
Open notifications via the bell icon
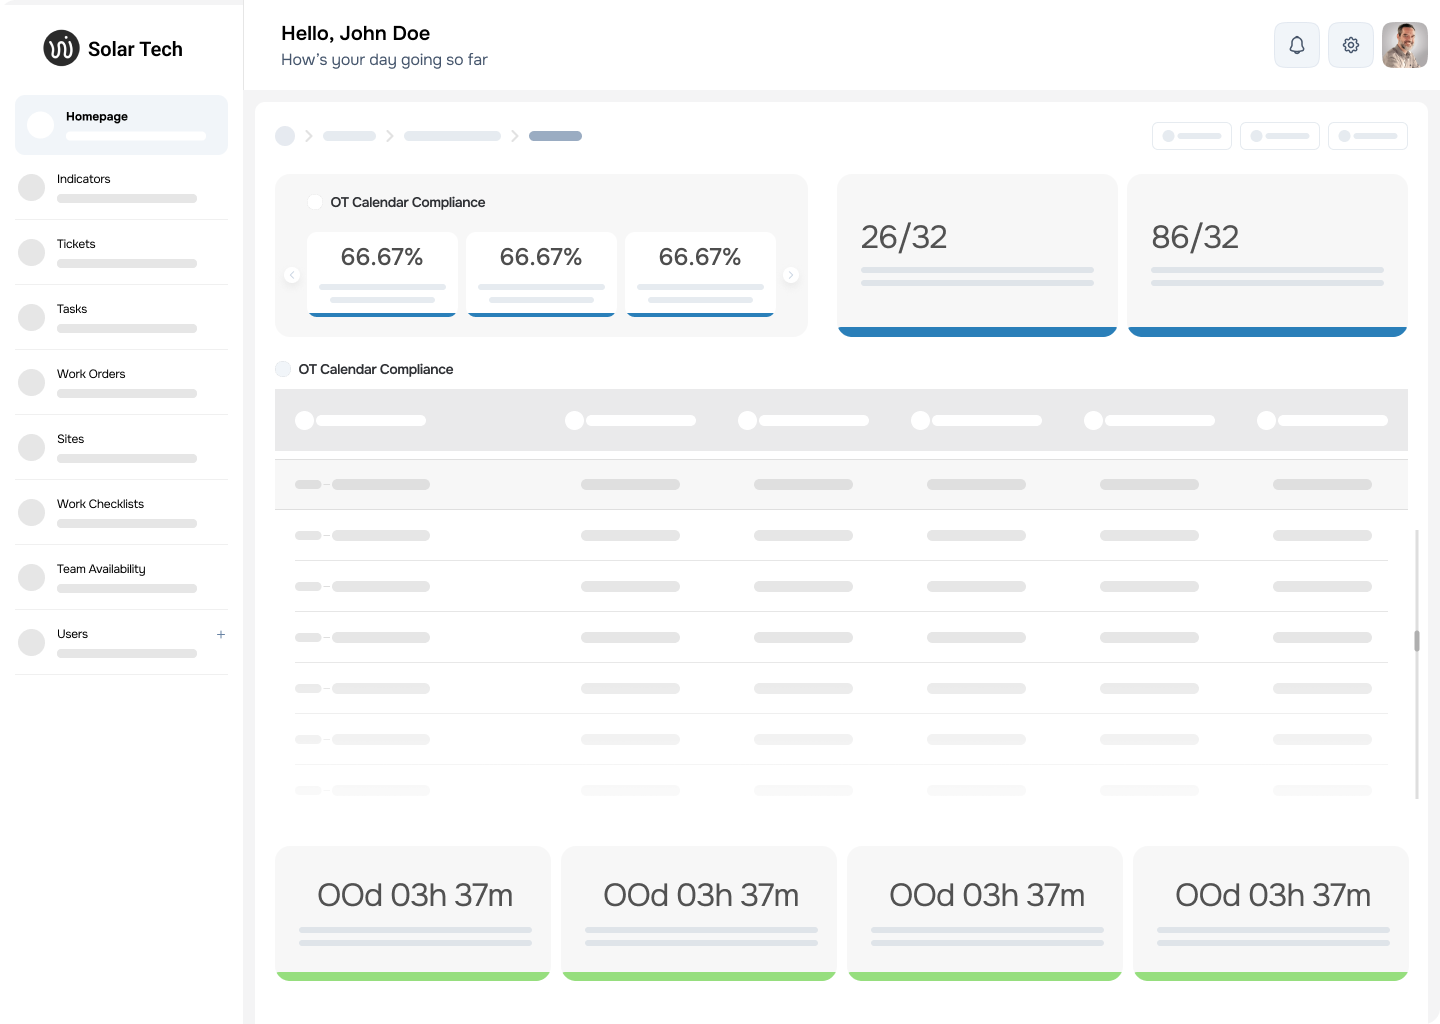pyautogui.click(x=1296, y=45)
